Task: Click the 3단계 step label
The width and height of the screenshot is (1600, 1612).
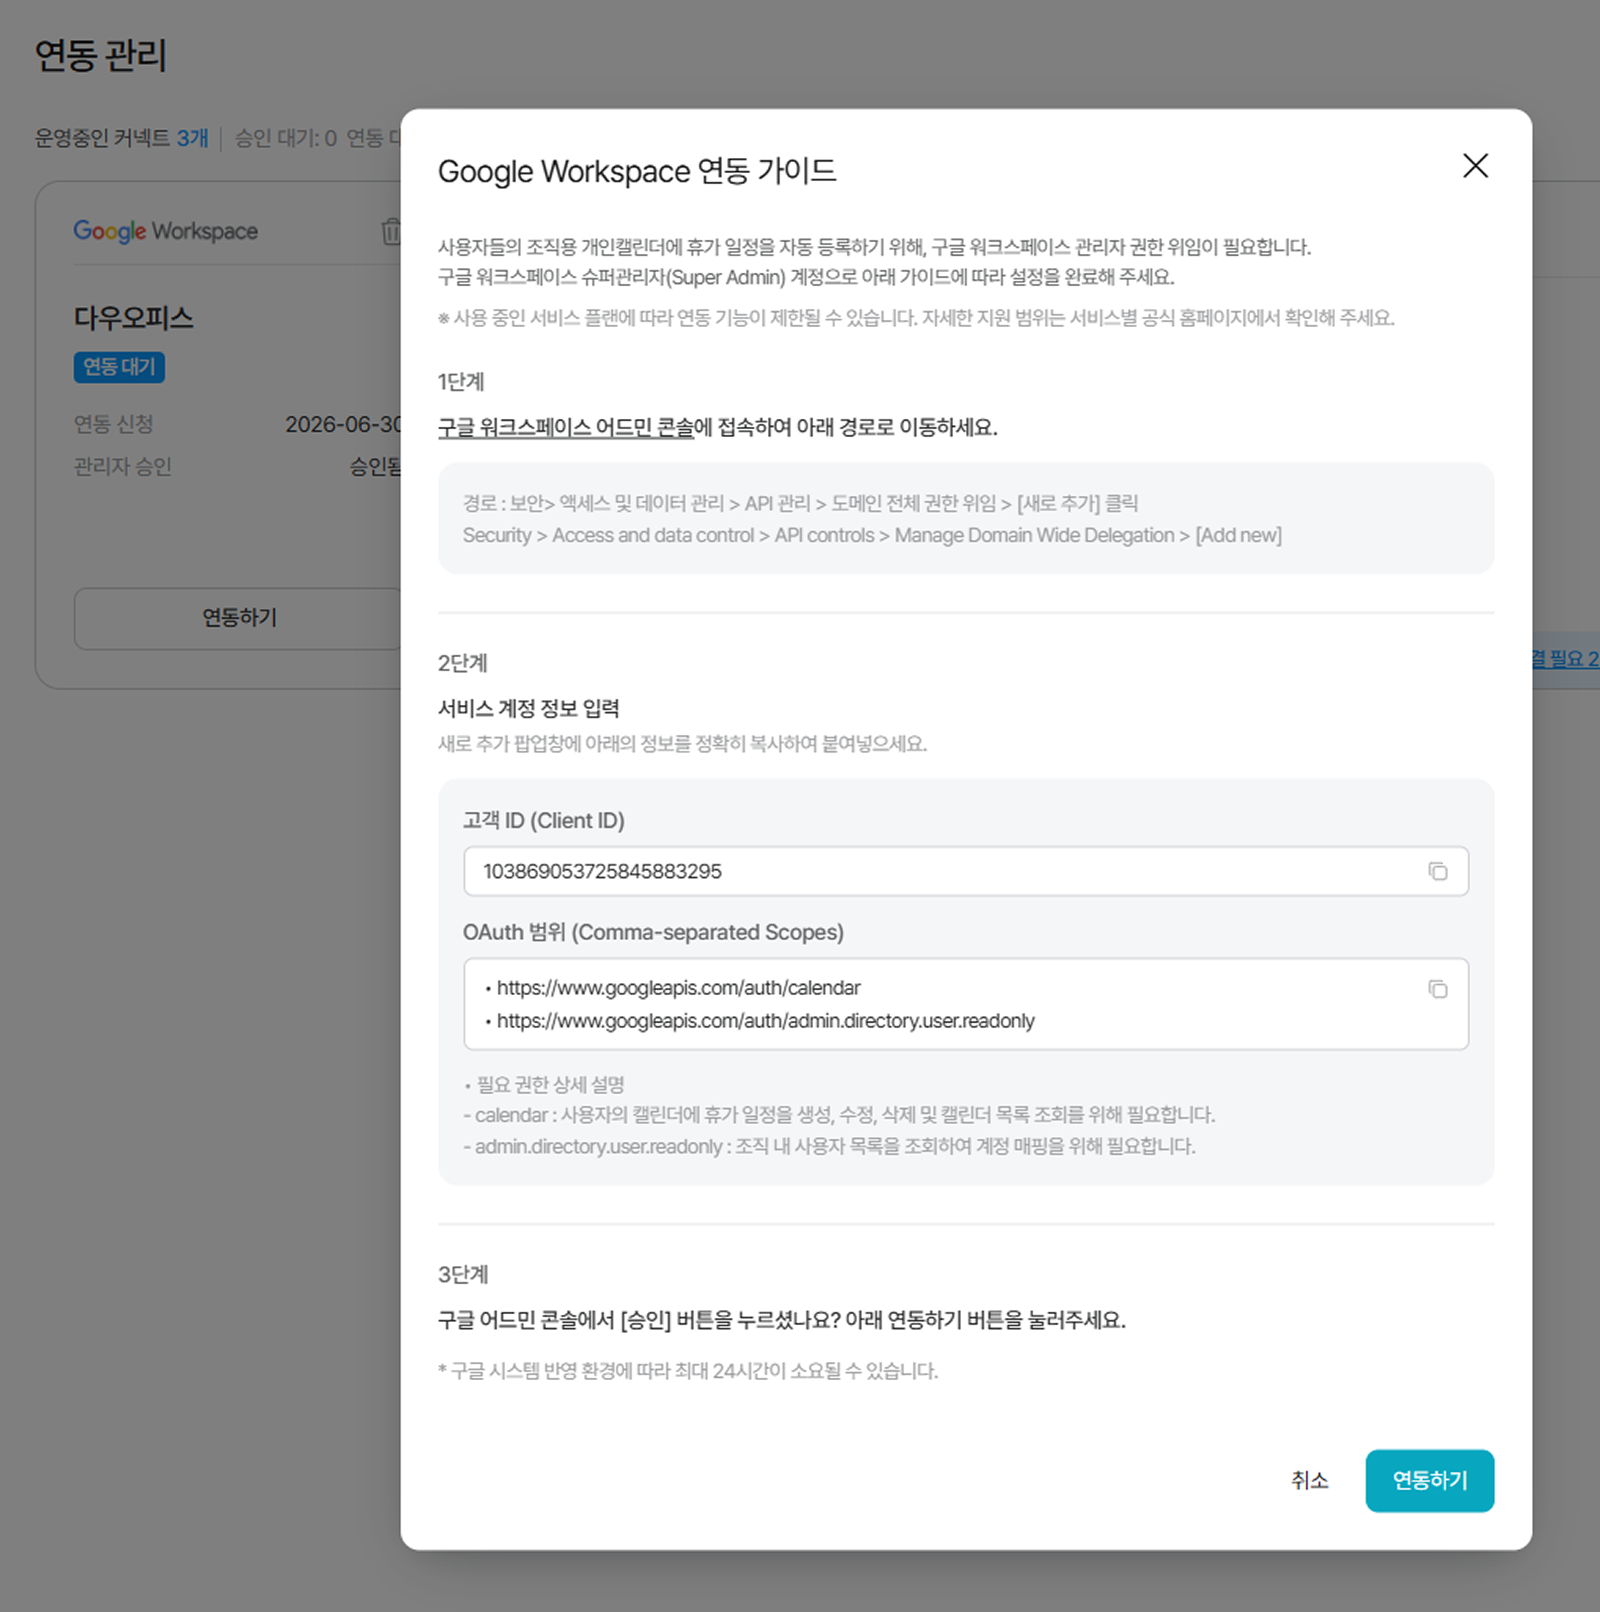Action: pos(463,1274)
